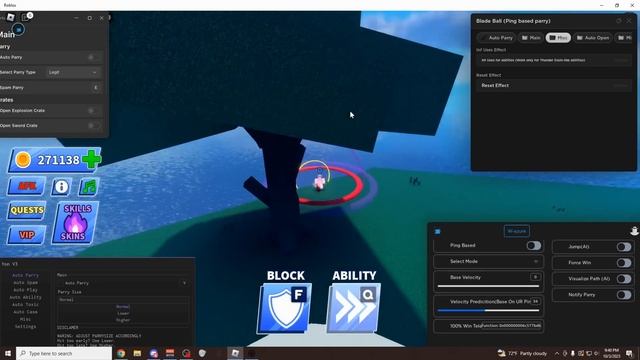This screenshot has width=640, height=360.
Task: Click the round blue icon next to Main
Action: point(19,30)
